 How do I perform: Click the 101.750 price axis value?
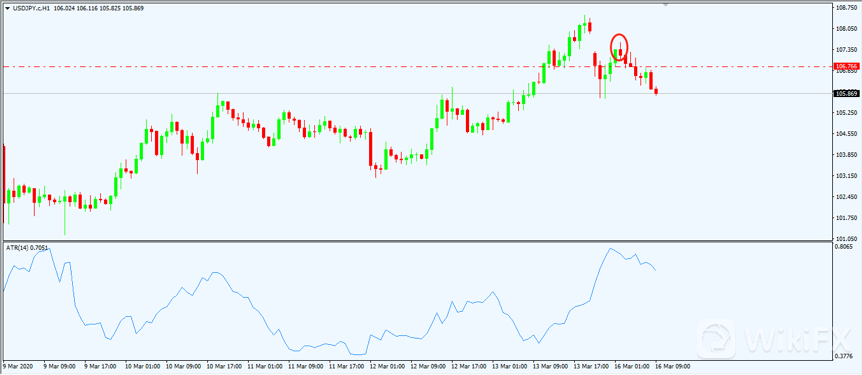pyautogui.click(x=847, y=218)
